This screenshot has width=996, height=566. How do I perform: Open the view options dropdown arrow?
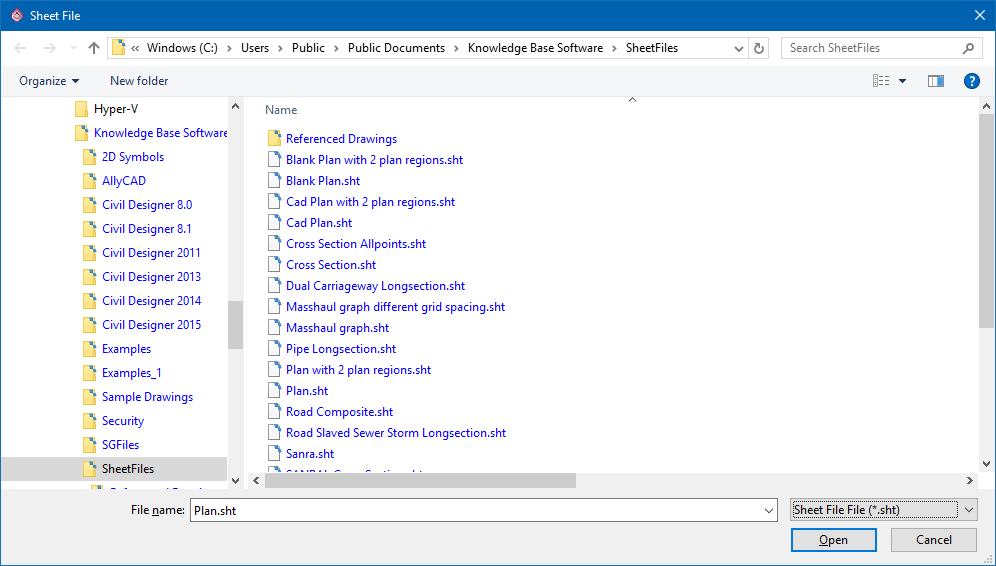(902, 81)
